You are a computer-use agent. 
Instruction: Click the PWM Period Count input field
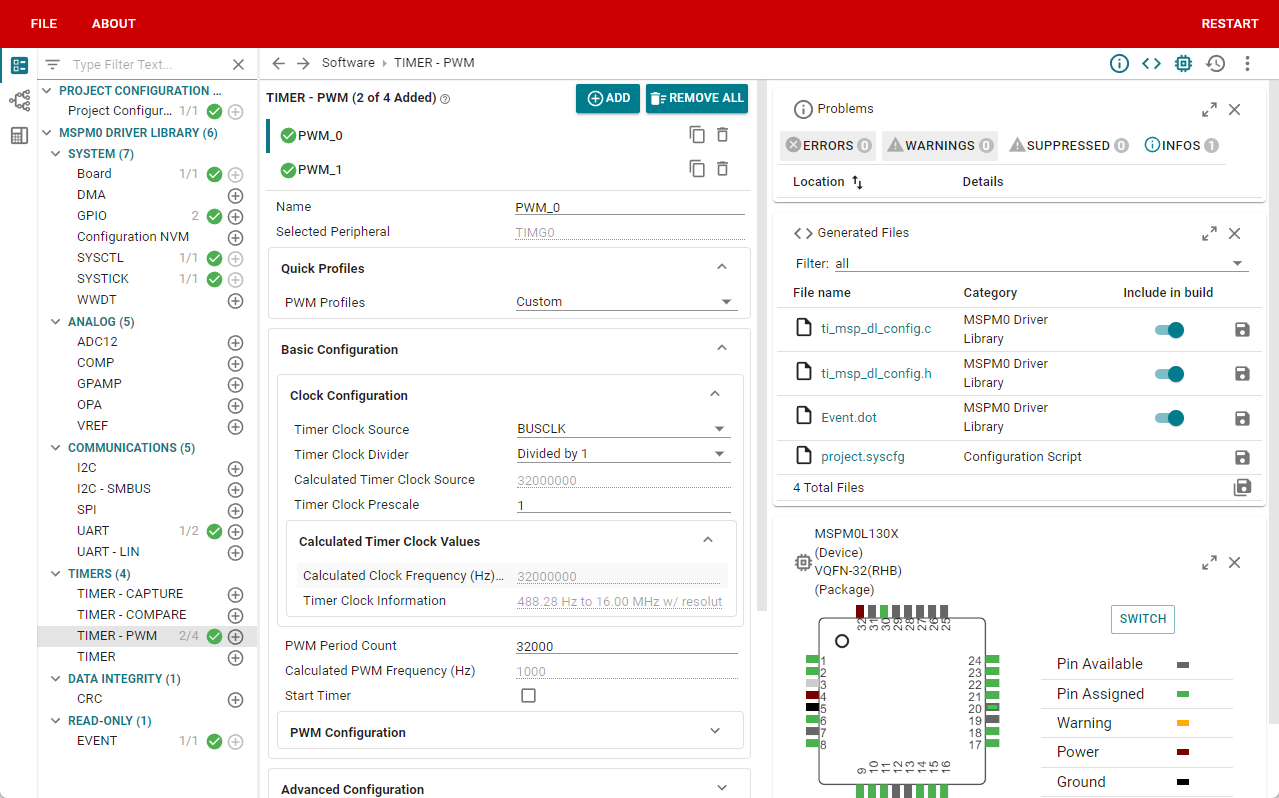coord(625,646)
